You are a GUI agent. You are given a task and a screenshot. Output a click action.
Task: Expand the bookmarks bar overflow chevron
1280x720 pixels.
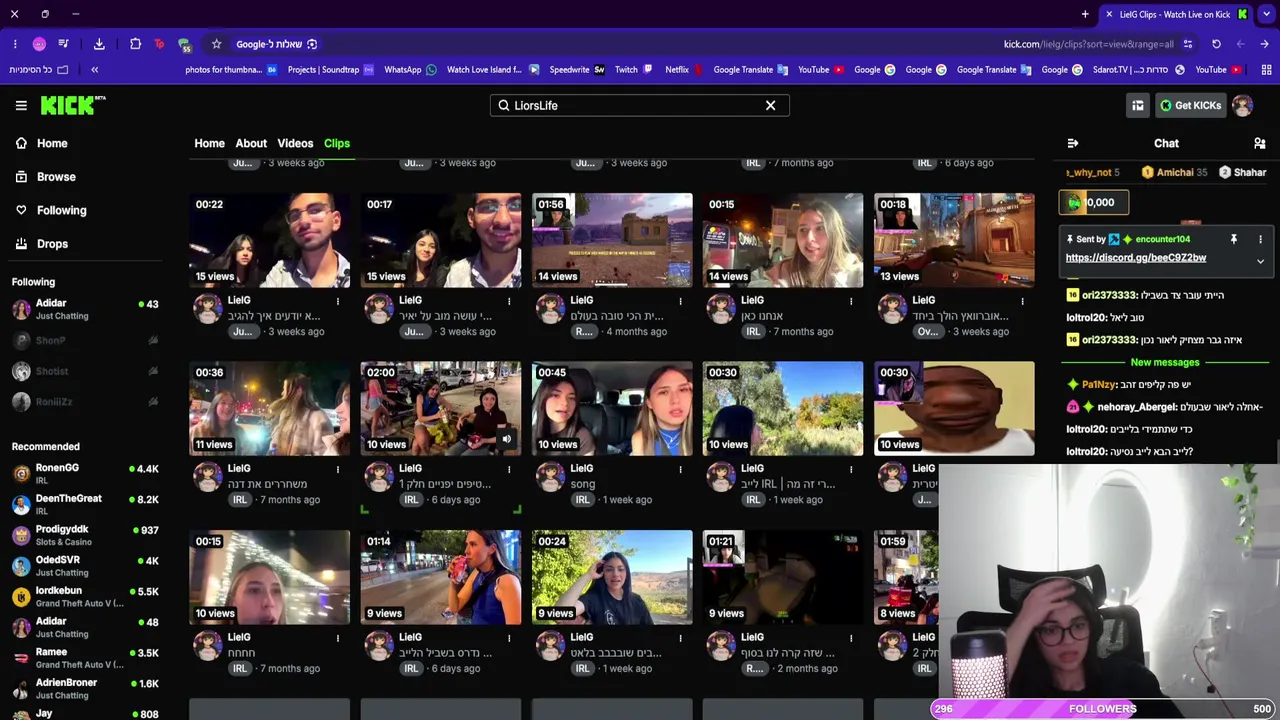click(94, 70)
